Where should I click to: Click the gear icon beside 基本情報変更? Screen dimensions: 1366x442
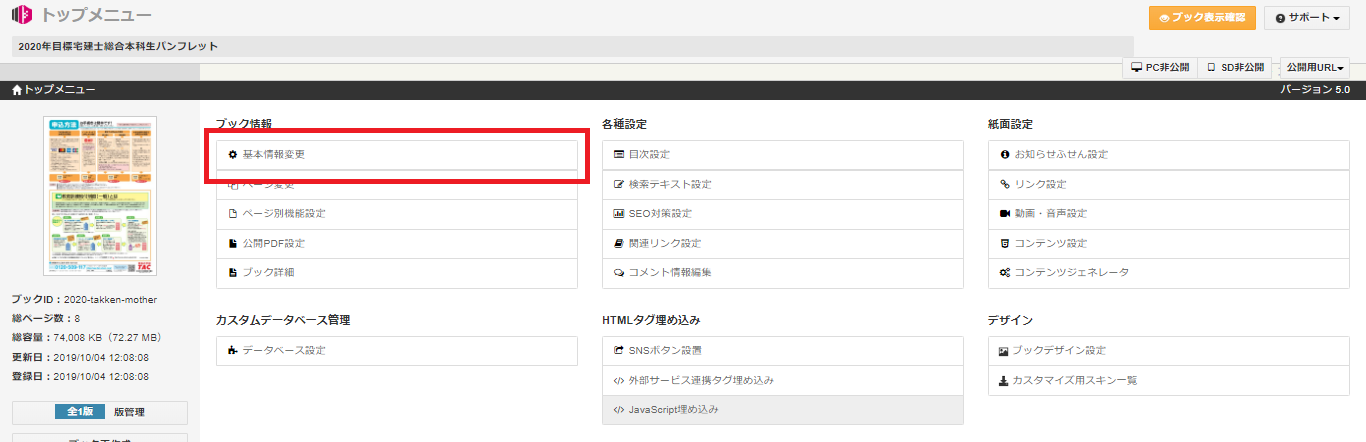point(233,155)
